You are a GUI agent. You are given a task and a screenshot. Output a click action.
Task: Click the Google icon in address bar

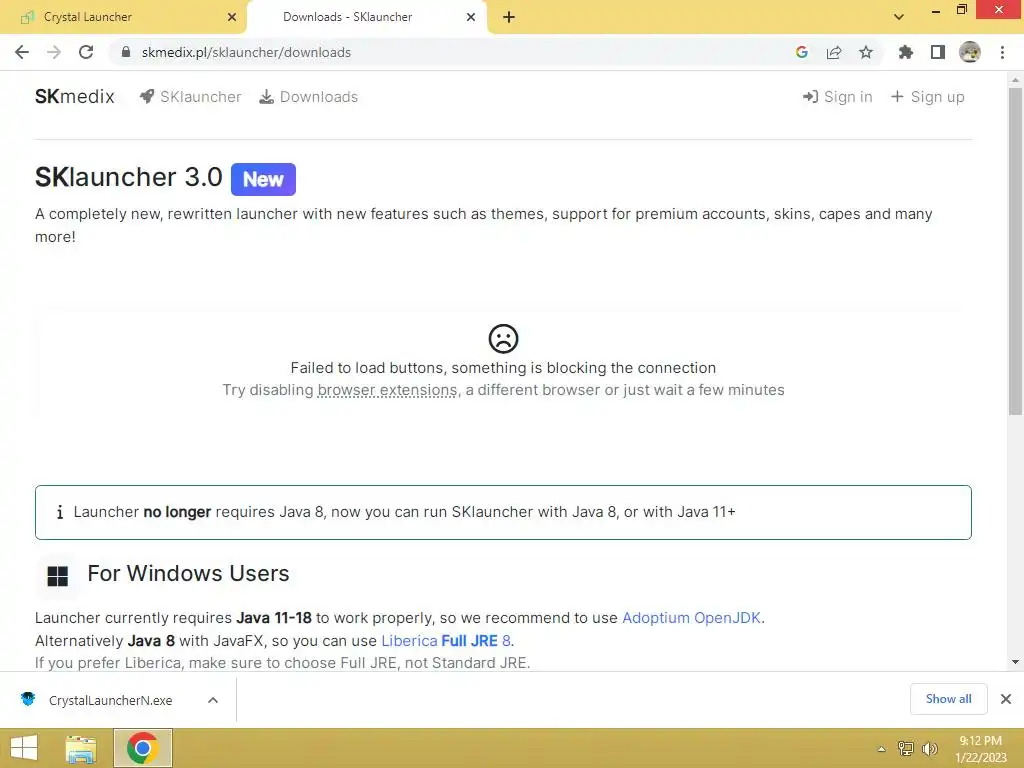802,52
